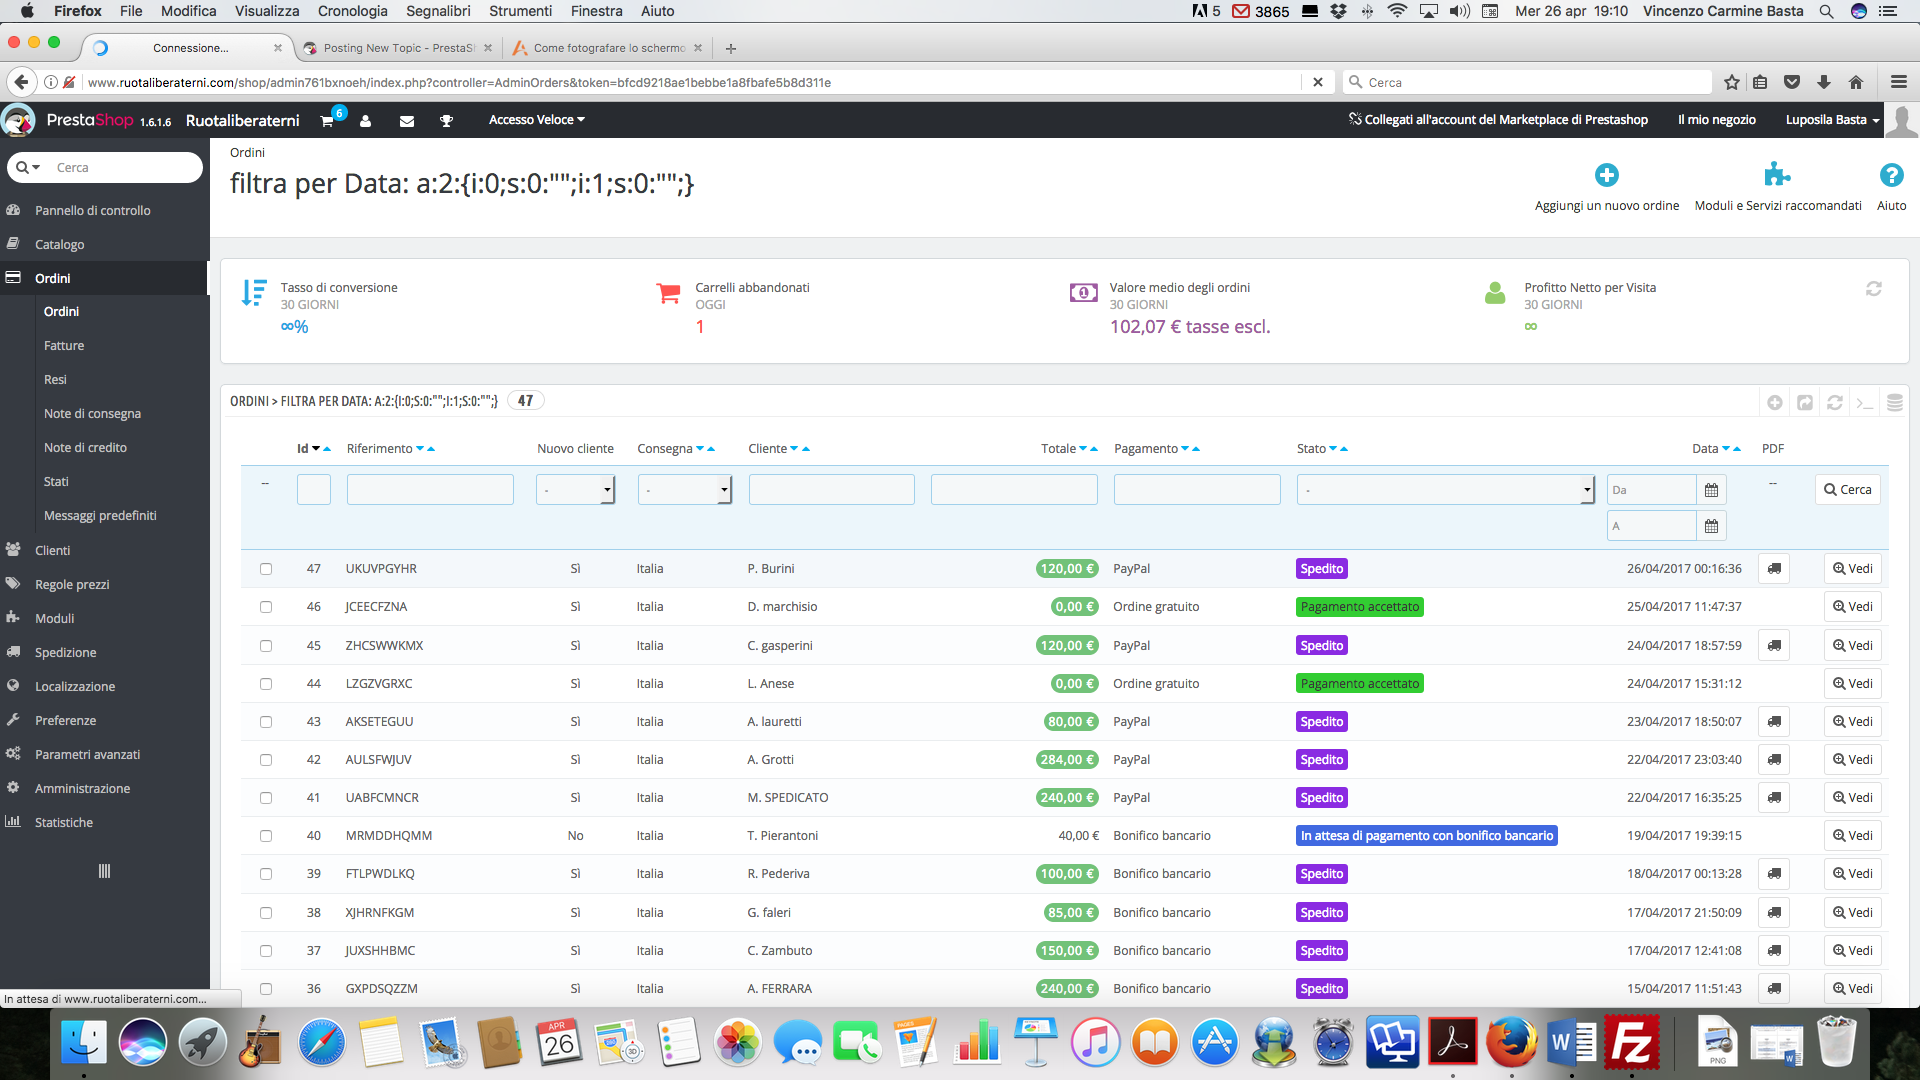Viewport: 1920px width, 1080px height.
Task: Open the envelope messages icon in header
Action: click(406, 121)
